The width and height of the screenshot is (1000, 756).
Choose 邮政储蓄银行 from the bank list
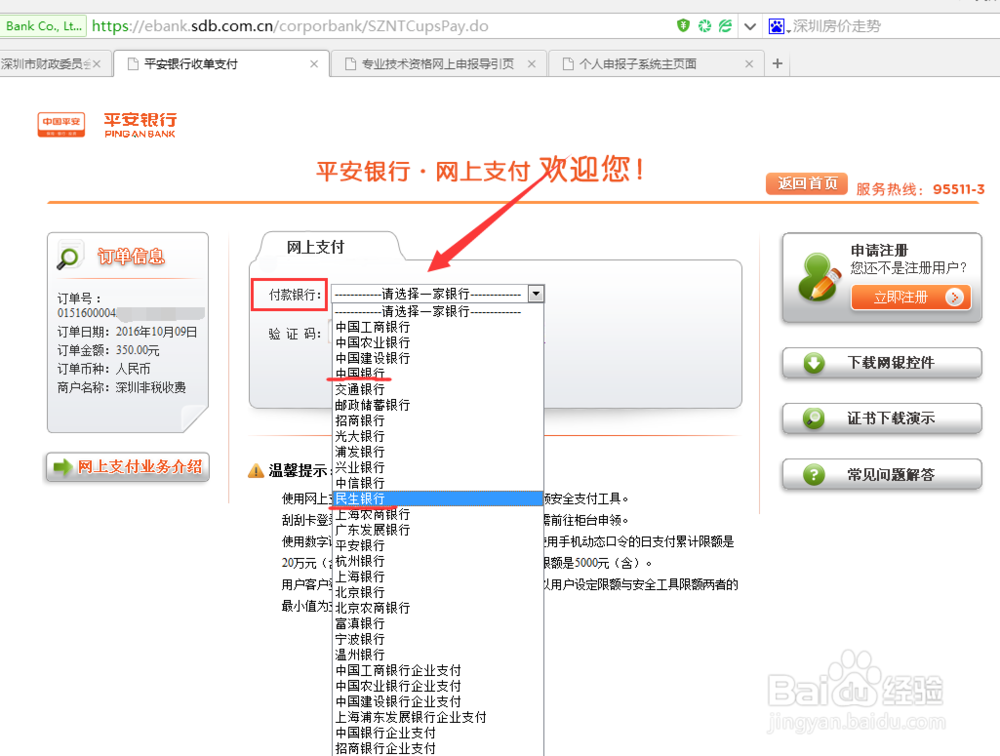(438, 405)
